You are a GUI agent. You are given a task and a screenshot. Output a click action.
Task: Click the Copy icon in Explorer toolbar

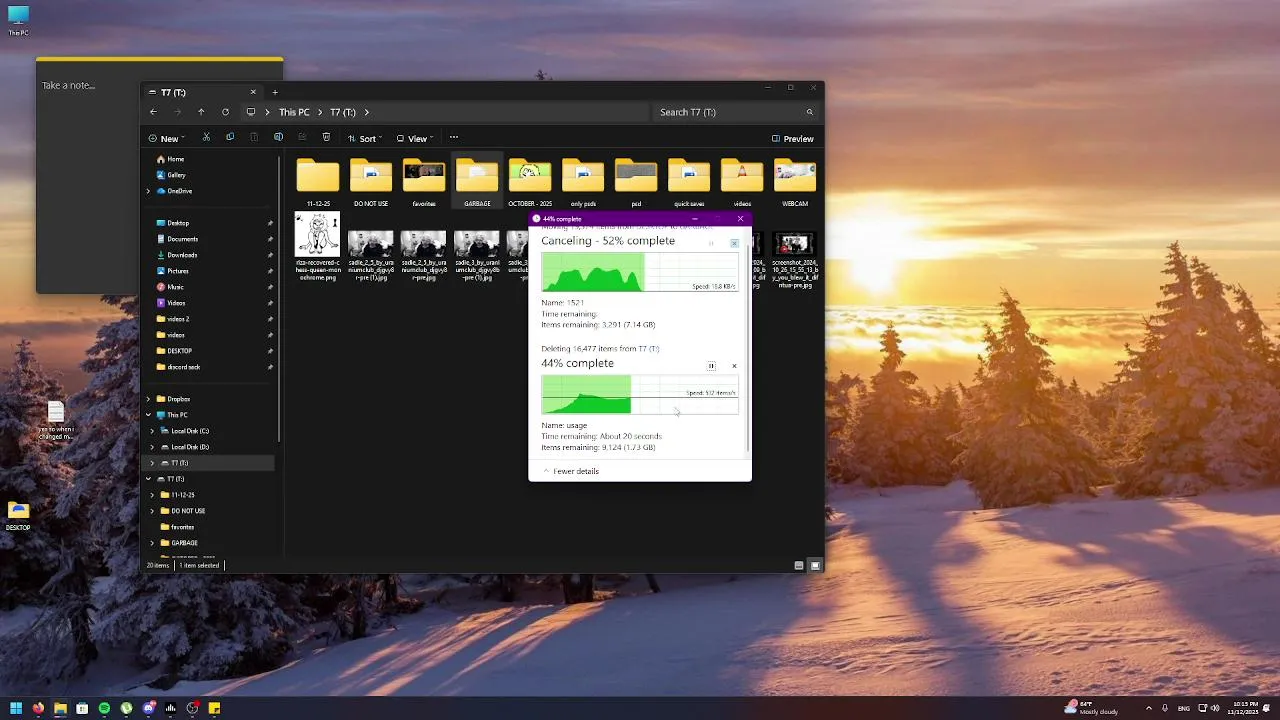tap(230, 138)
